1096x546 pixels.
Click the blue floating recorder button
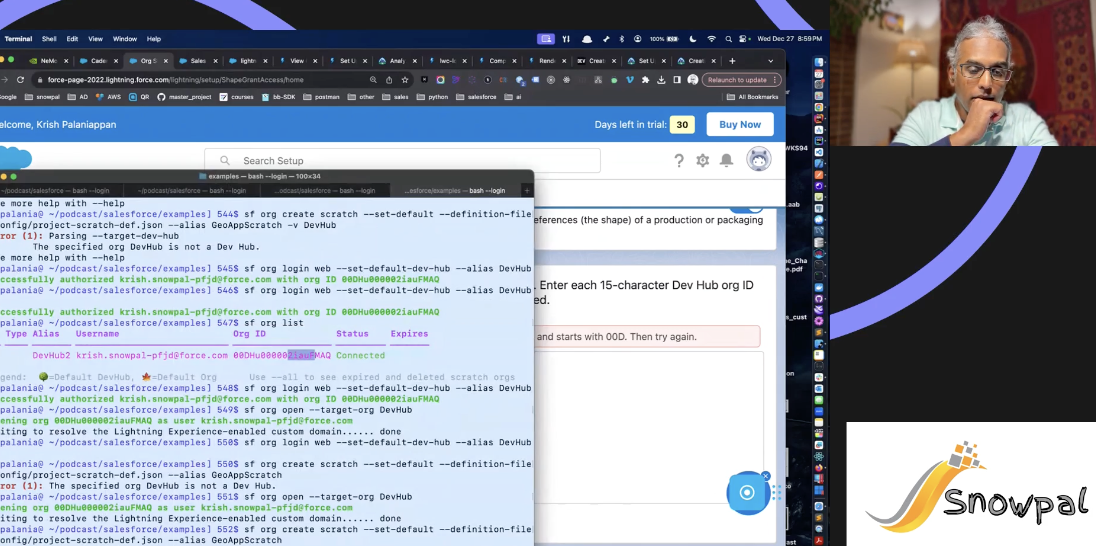click(747, 492)
